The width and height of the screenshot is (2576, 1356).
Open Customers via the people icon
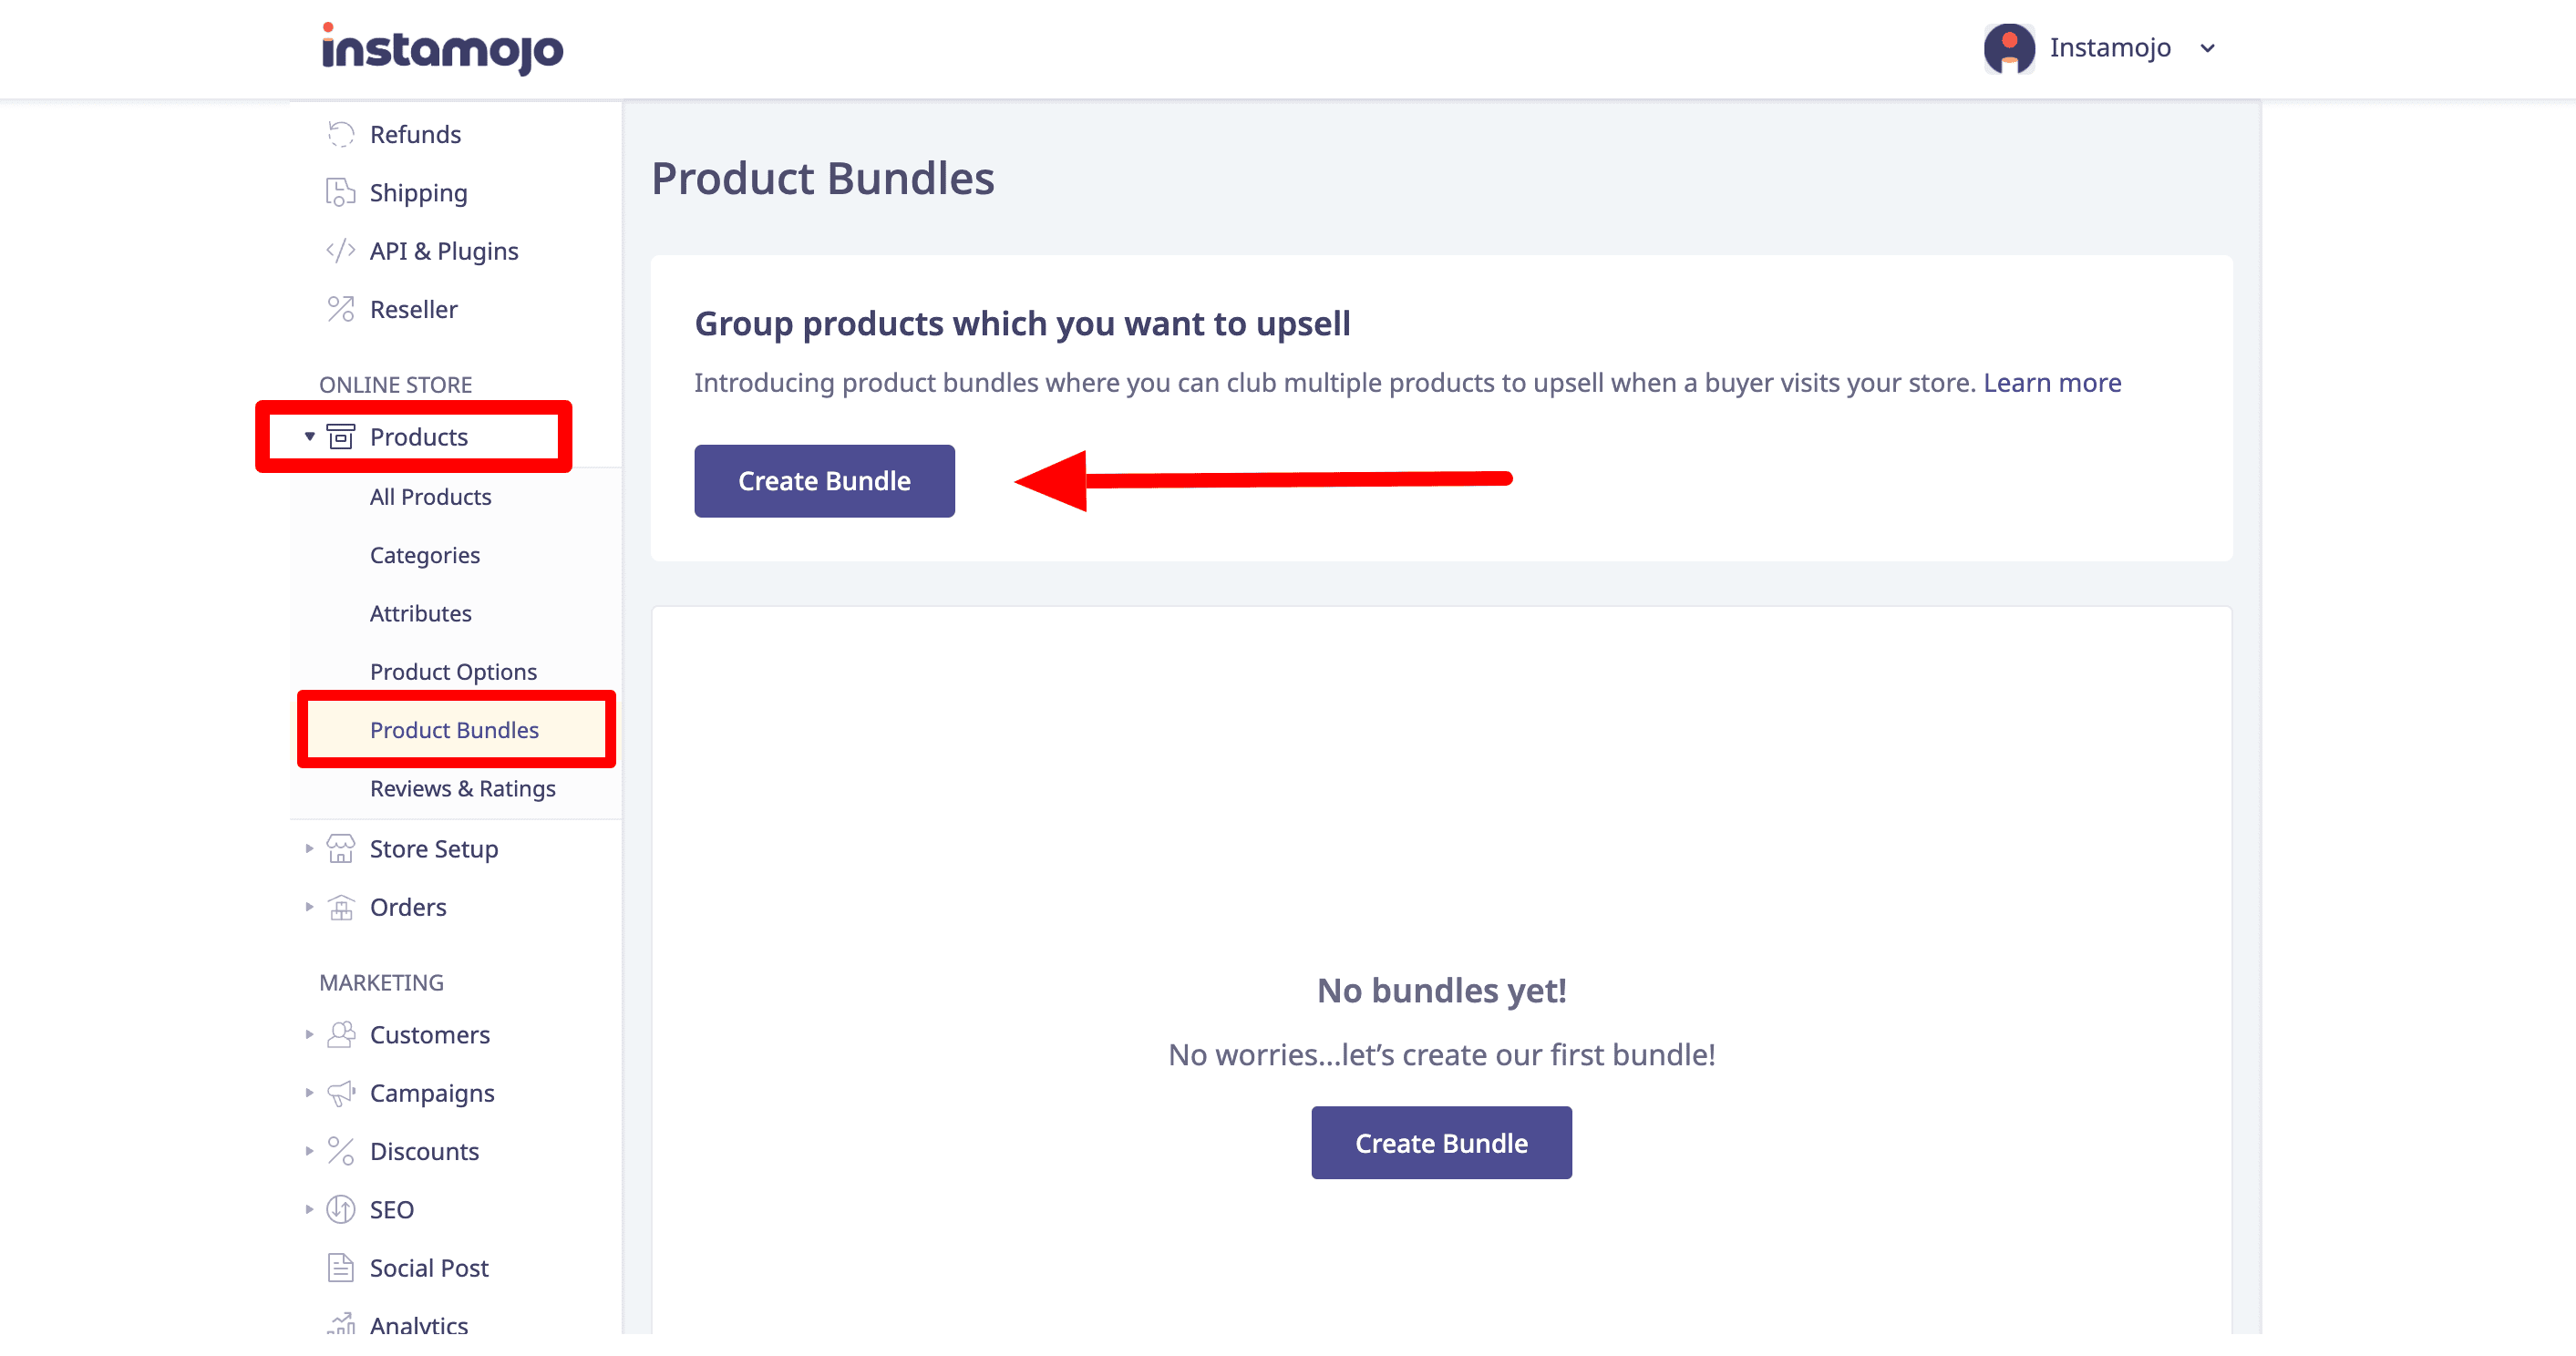(341, 1035)
